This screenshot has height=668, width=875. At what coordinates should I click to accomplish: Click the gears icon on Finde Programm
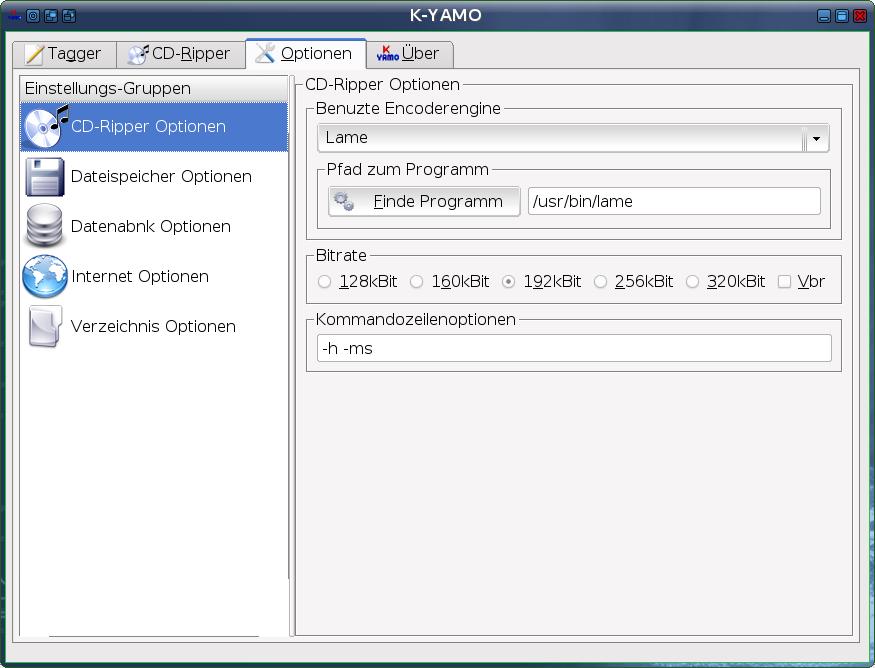point(344,201)
